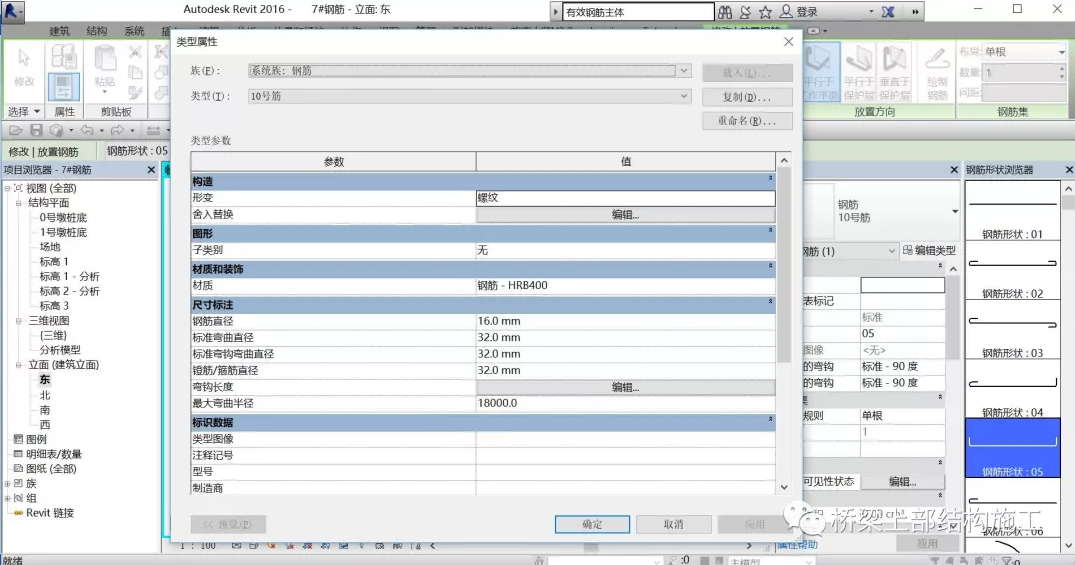Open the 建筑 ribbon tab
Image resolution: width=1075 pixels, height=565 pixels.
[60, 31]
